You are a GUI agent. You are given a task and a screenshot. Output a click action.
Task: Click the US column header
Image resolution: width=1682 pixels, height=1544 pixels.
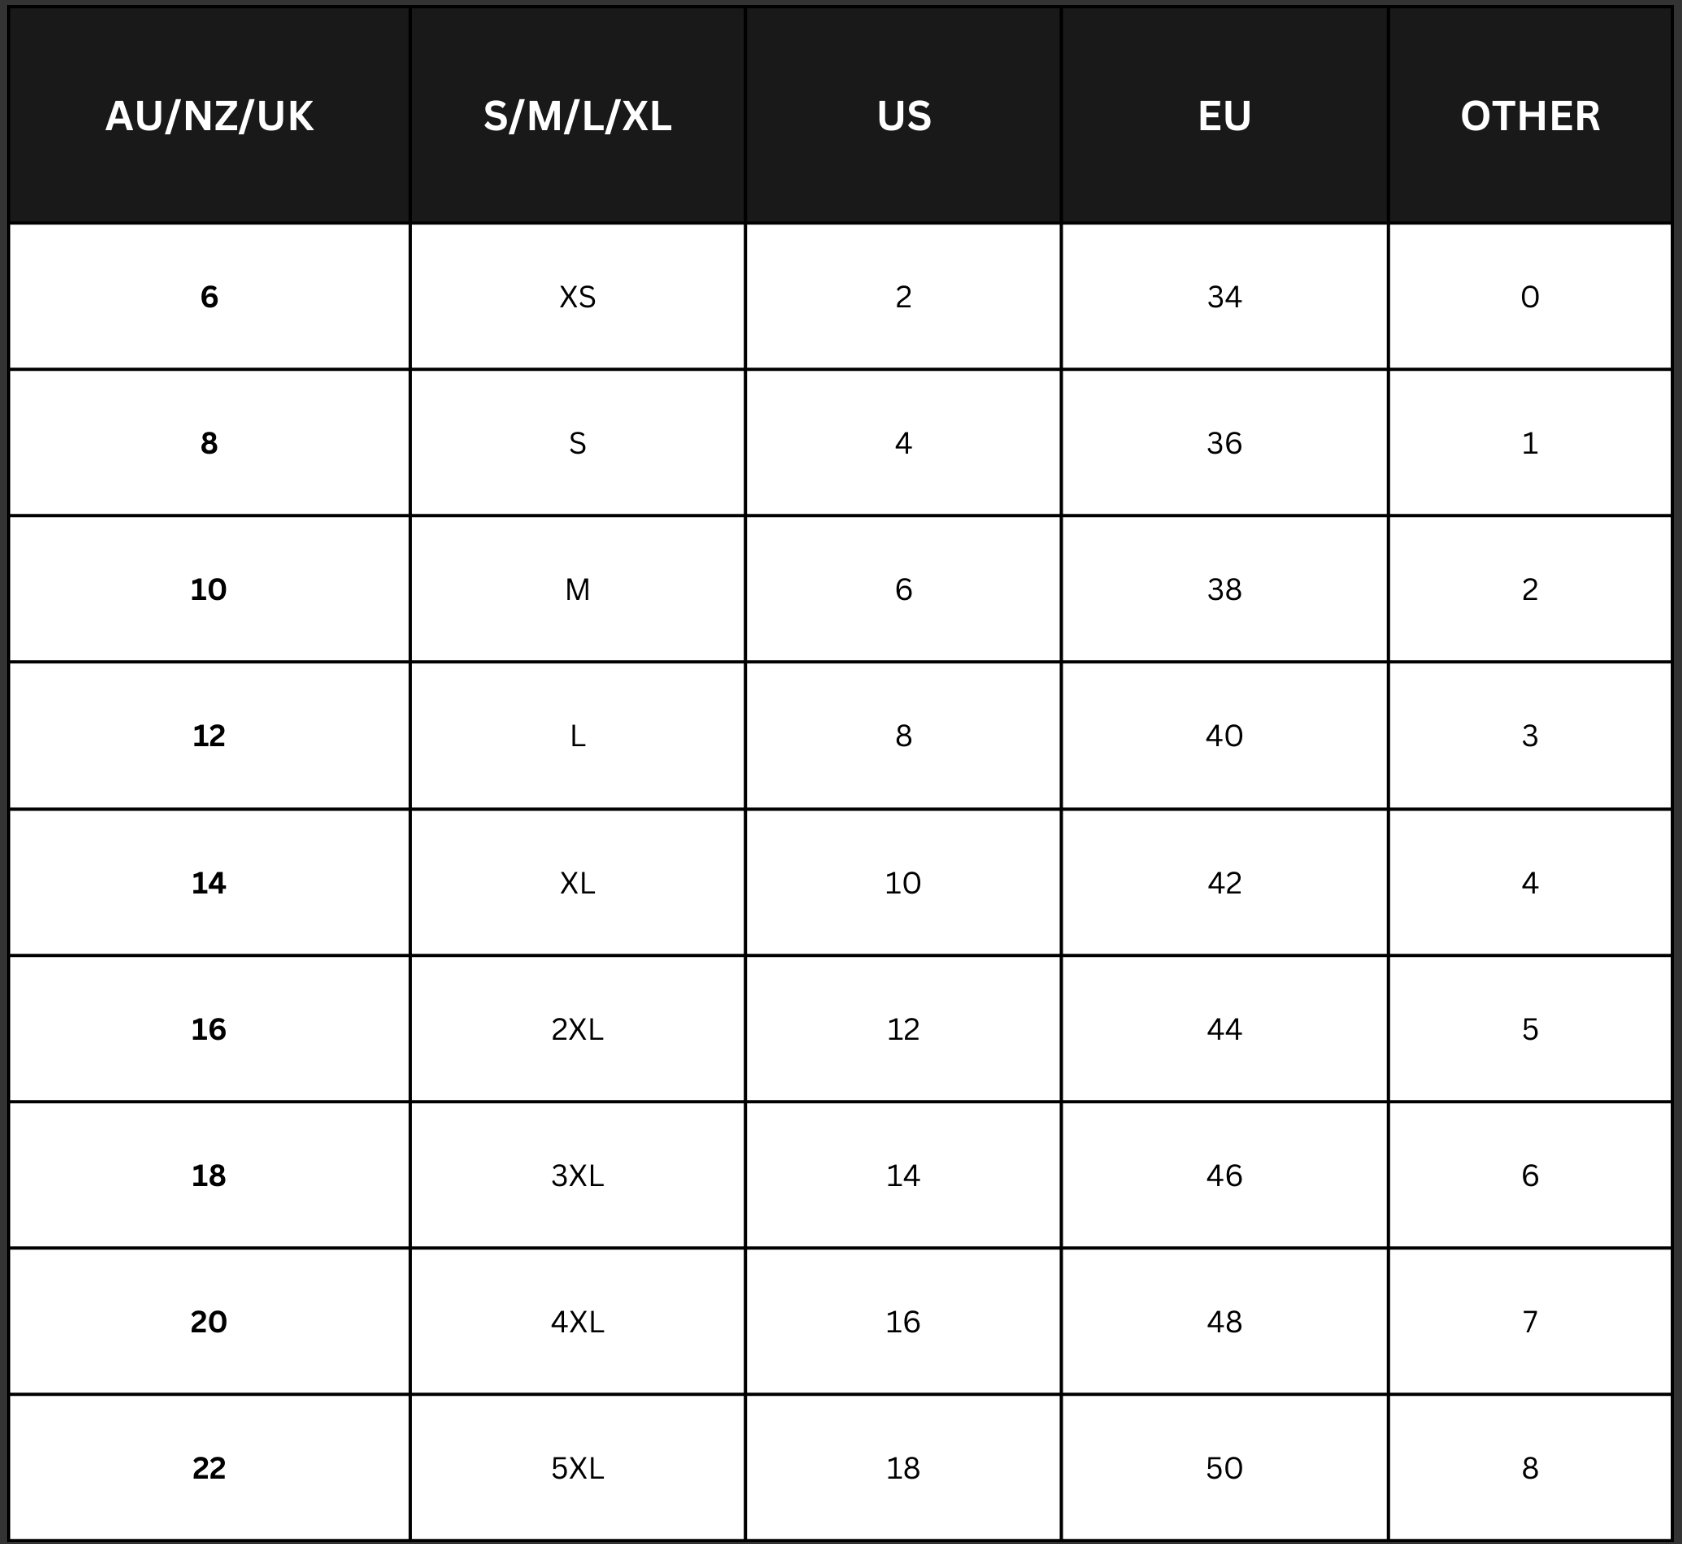[x=903, y=116]
